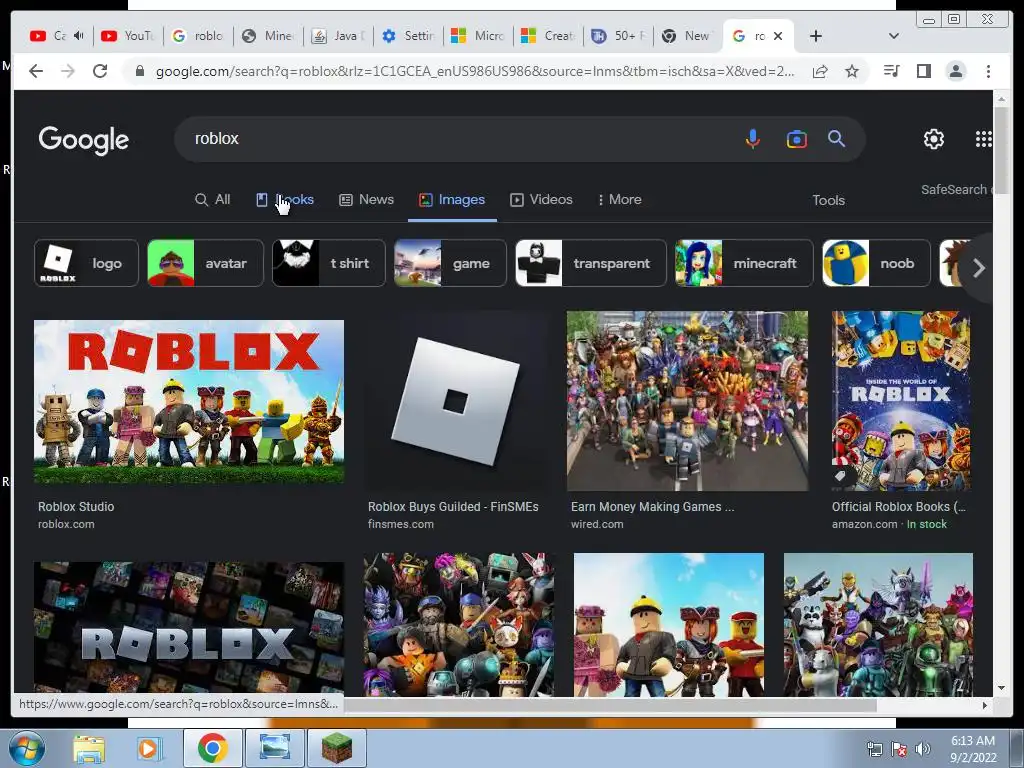The width and height of the screenshot is (1024, 768).
Task: Close the active roblox search tab
Action: (778, 36)
